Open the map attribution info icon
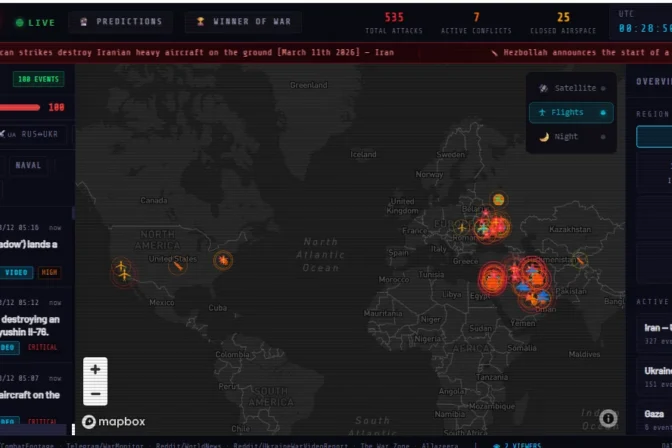Screen dimensions: 672x448 click(x=608, y=418)
